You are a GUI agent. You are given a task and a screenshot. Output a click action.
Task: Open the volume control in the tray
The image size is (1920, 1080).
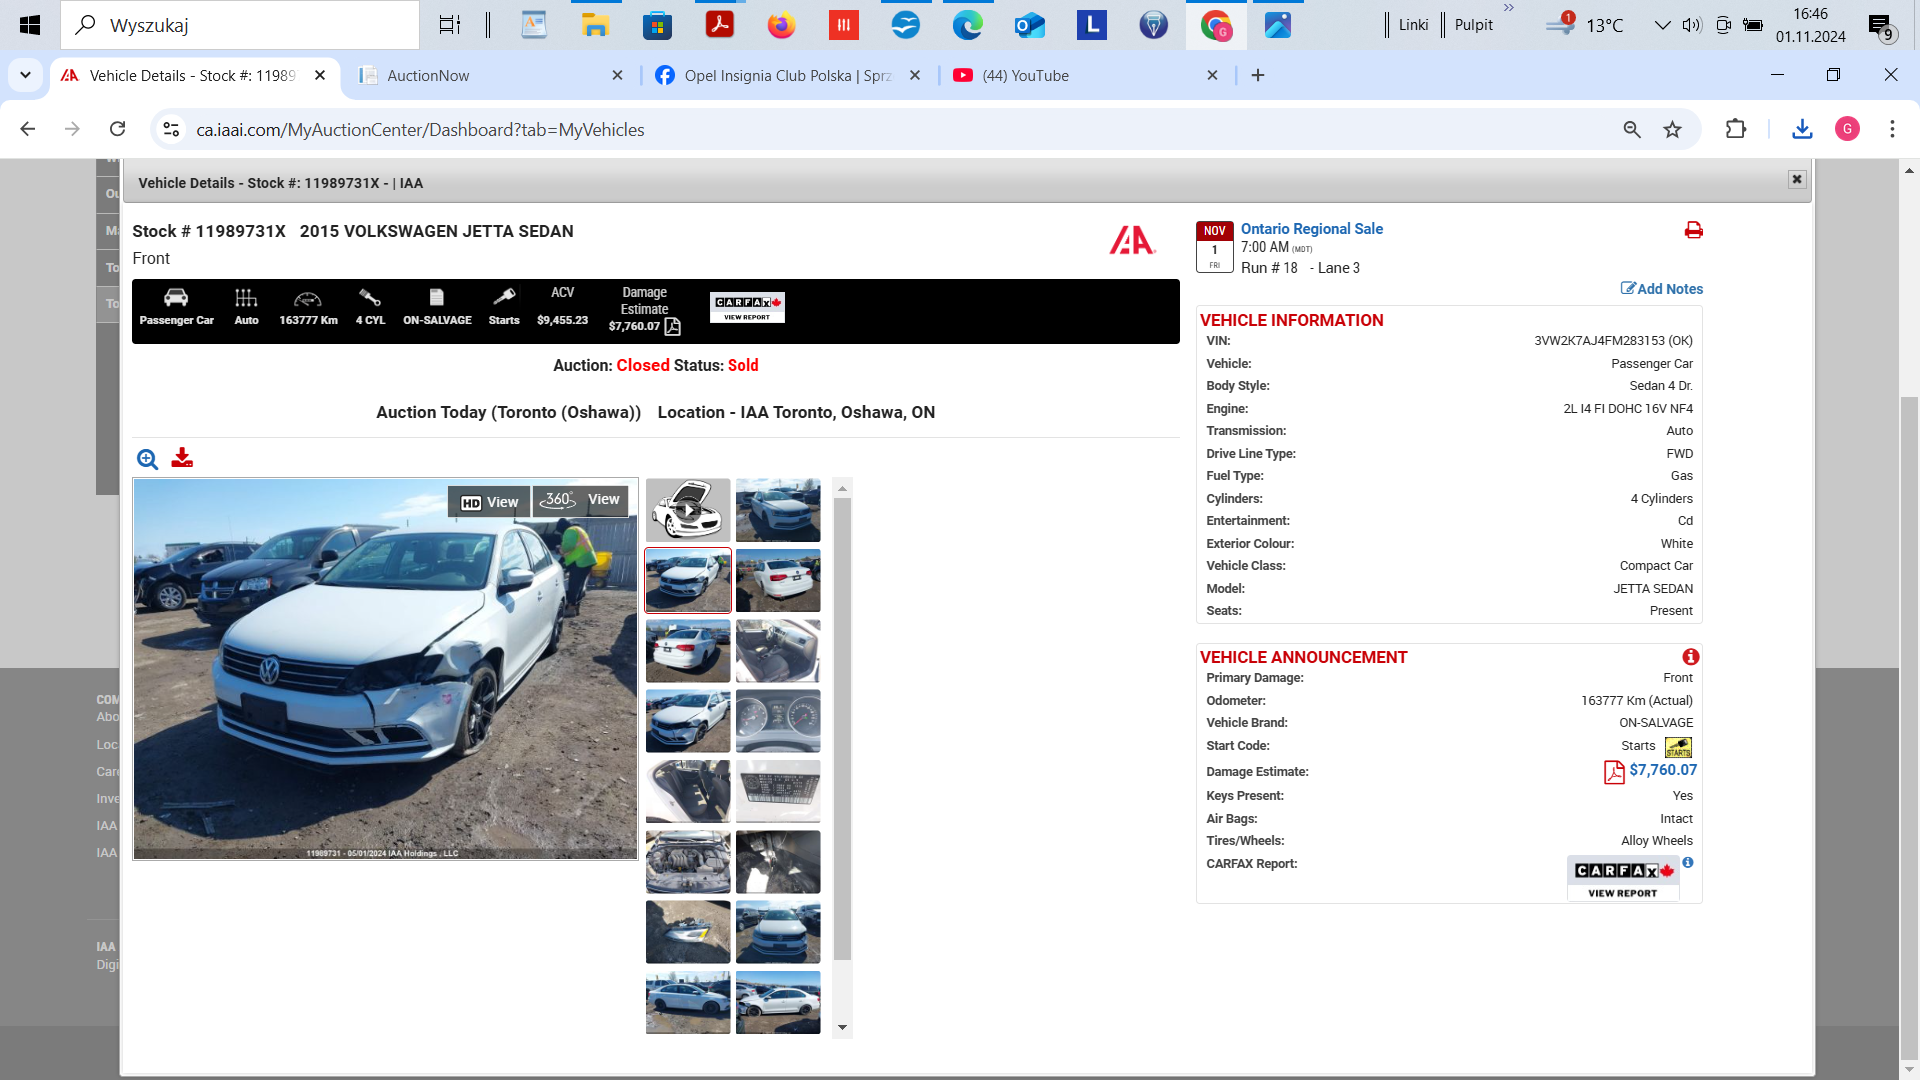1692,25
